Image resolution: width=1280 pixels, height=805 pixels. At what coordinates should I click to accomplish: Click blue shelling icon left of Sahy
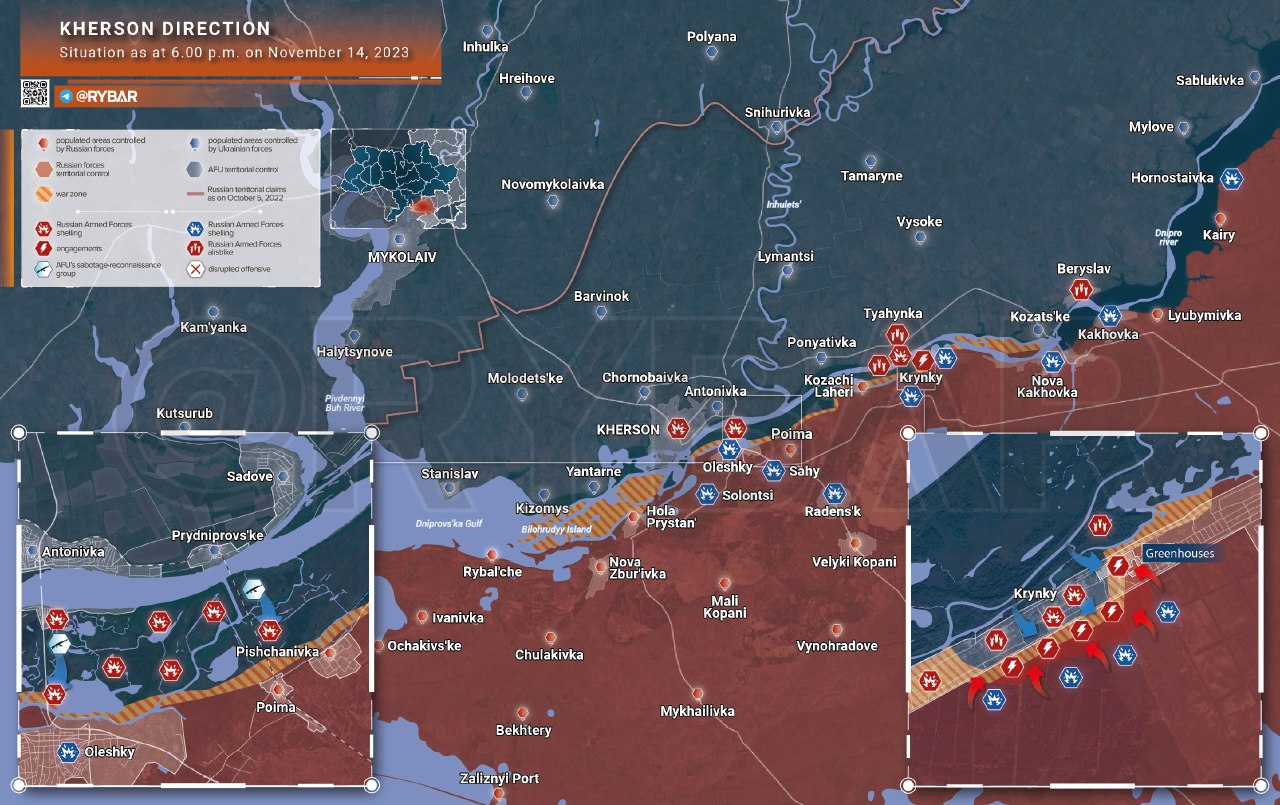point(773,469)
